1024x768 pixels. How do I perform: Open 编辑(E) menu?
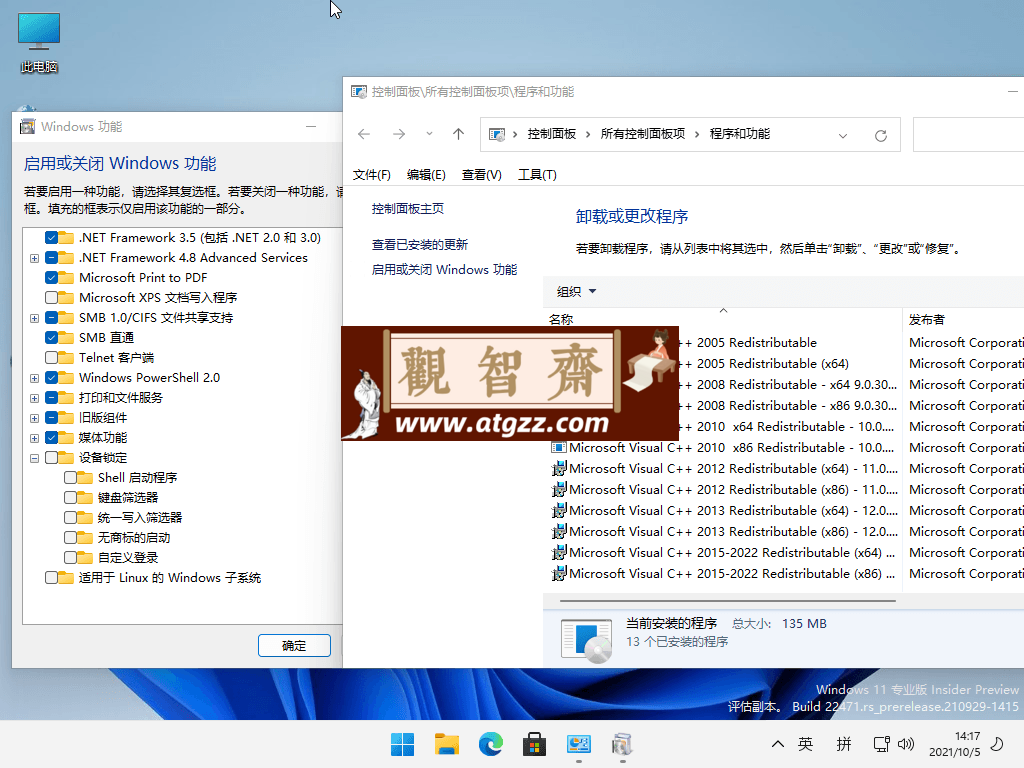pos(426,174)
